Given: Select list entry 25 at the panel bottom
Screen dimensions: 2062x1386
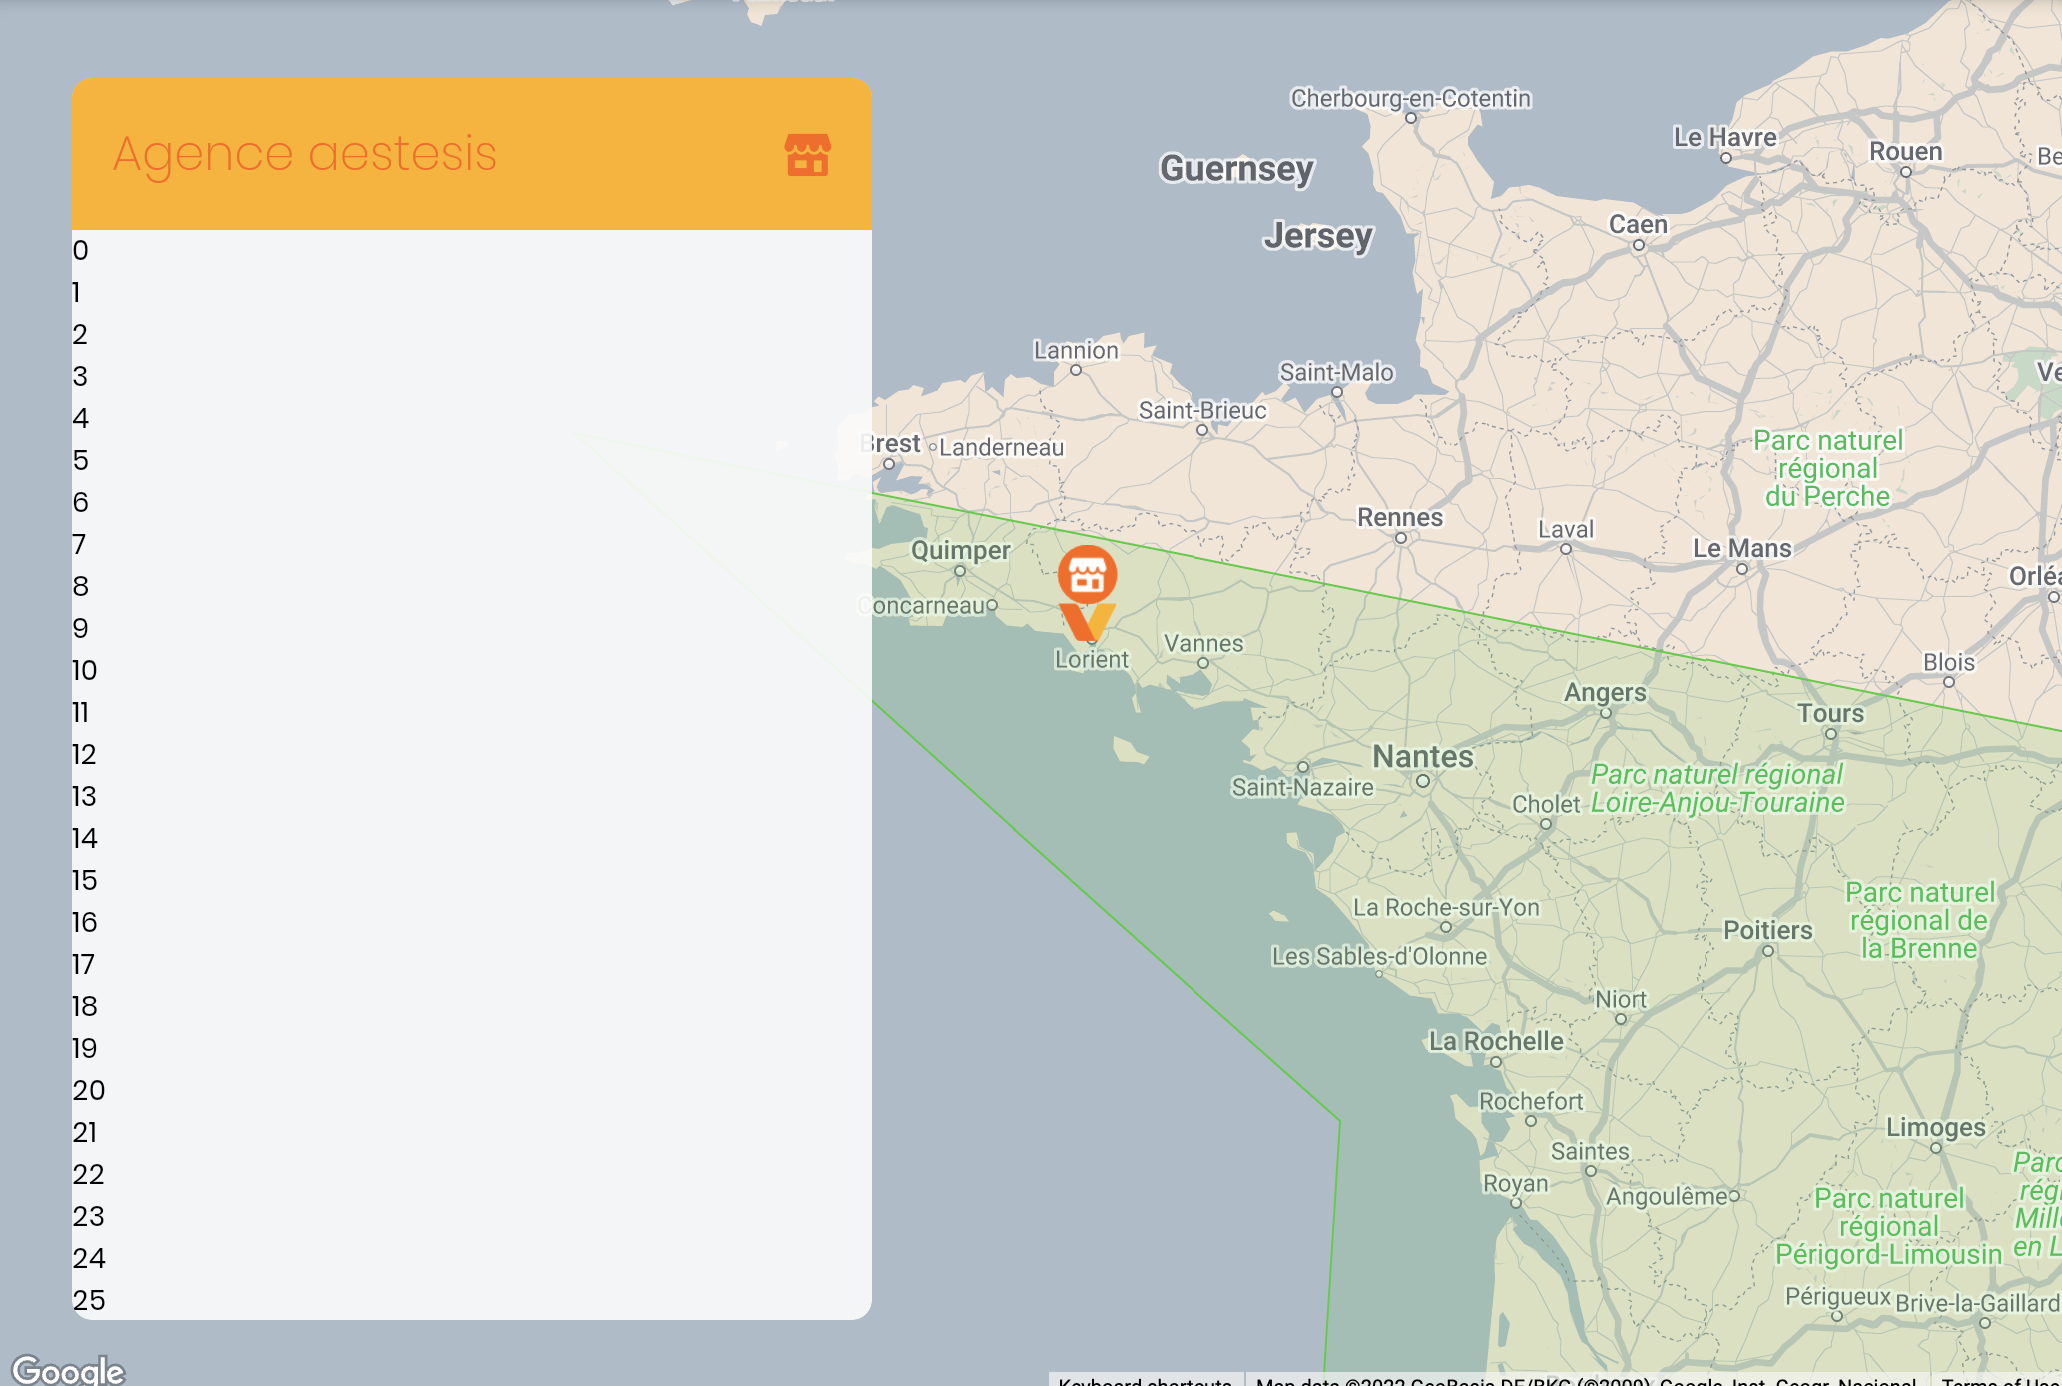Looking at the screenshot, I should click(x=89, y=1300).
